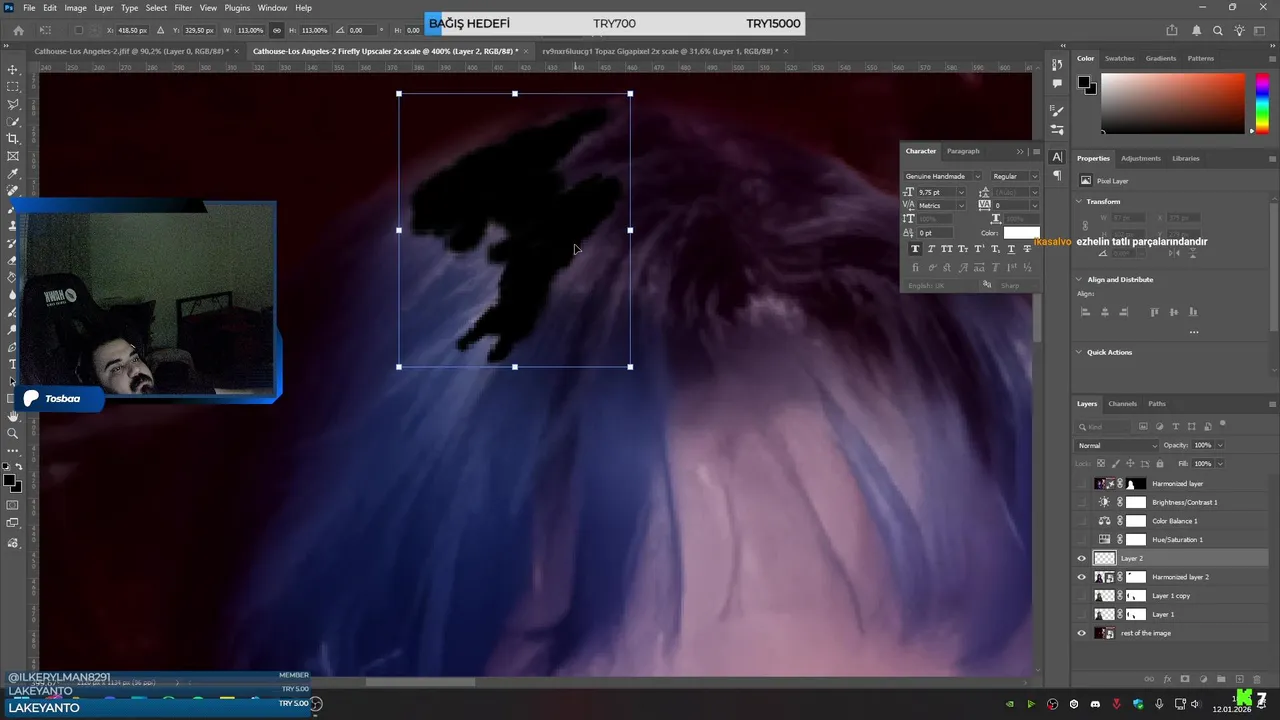Link layers using the chain icon
The height and width of the screenshot is (720, 1280).
pos(1149,679)
